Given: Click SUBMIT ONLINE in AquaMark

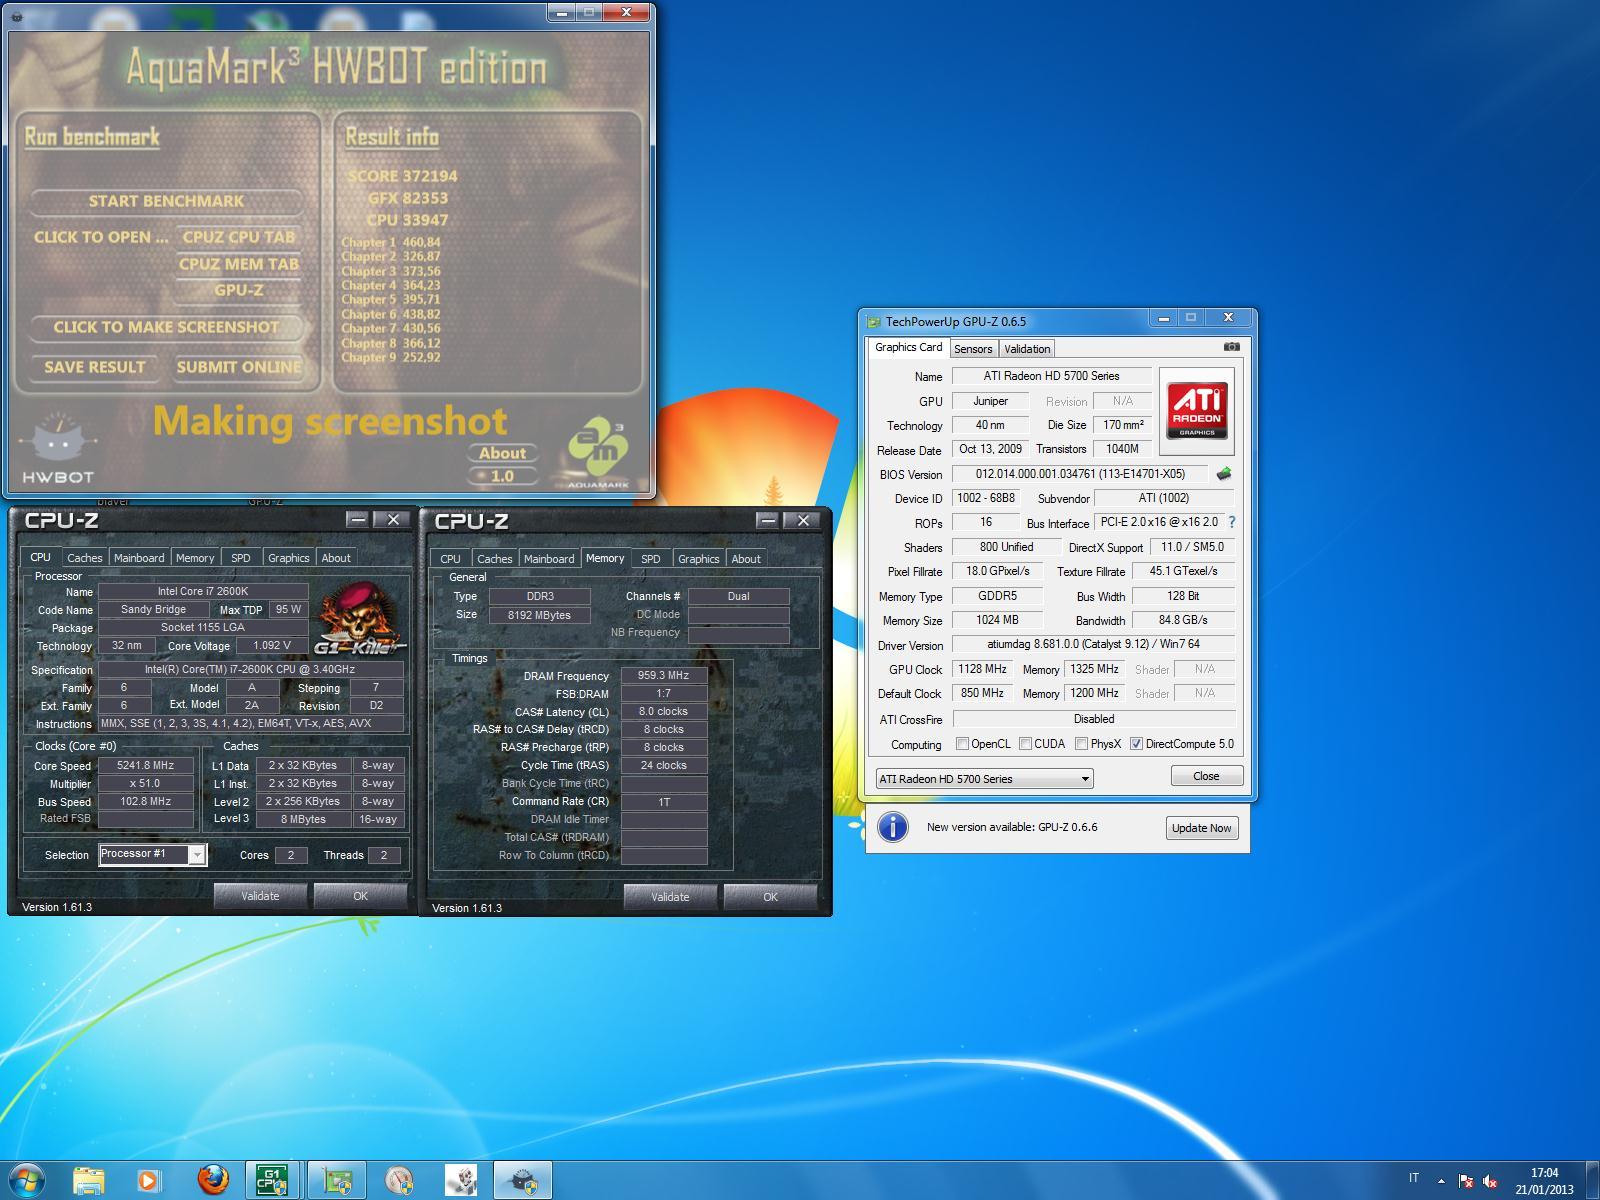Looking at the screenshot, I should point(239,367).
